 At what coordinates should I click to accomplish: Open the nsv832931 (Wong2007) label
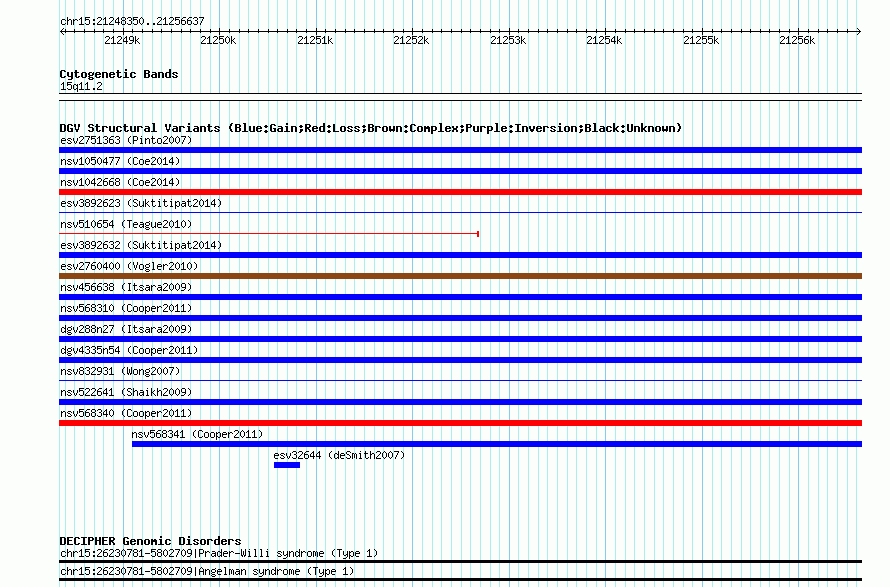point(120,371)
